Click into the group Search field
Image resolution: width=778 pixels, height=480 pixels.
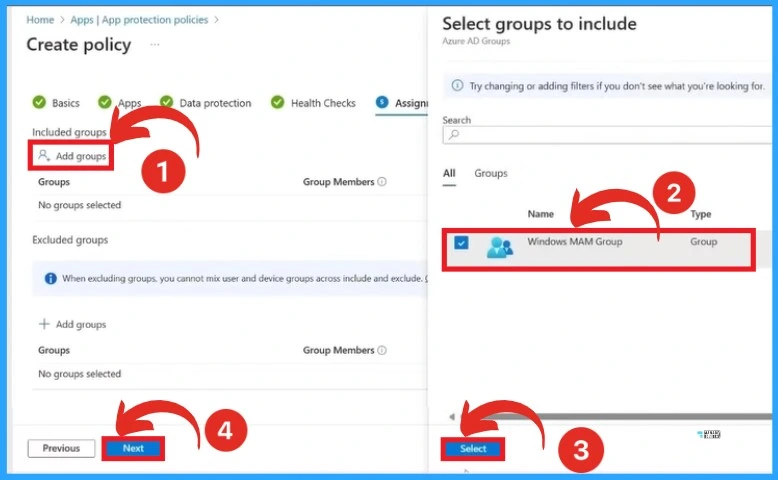[x=606, y=135]
